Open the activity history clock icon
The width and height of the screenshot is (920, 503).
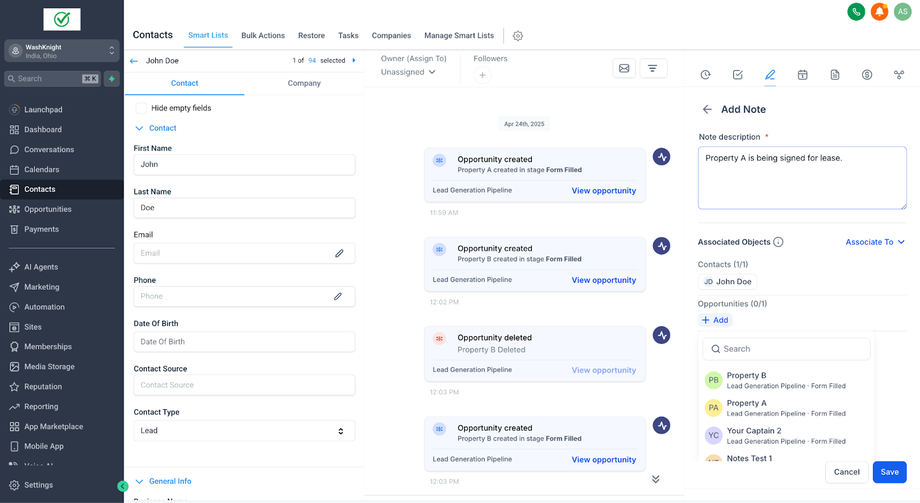(705, 75)
